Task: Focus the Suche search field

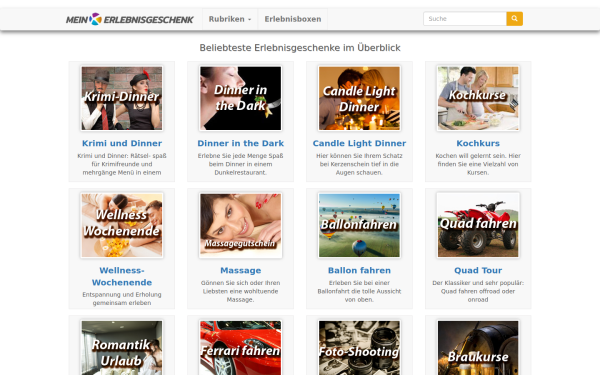Action: pyautogui.click(x=465, y=19)
